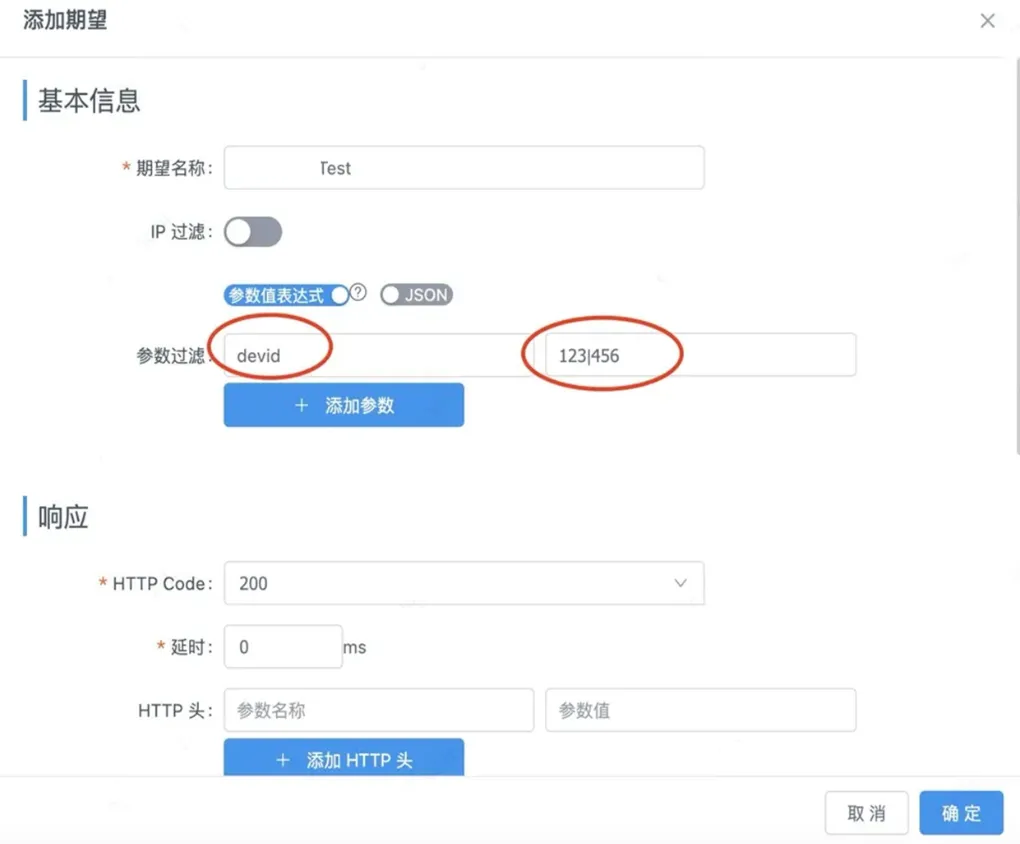This screenshot has width=1020, height=844.
Task: Click the HTTP 头 参数值 field
Action: point(701,710)
